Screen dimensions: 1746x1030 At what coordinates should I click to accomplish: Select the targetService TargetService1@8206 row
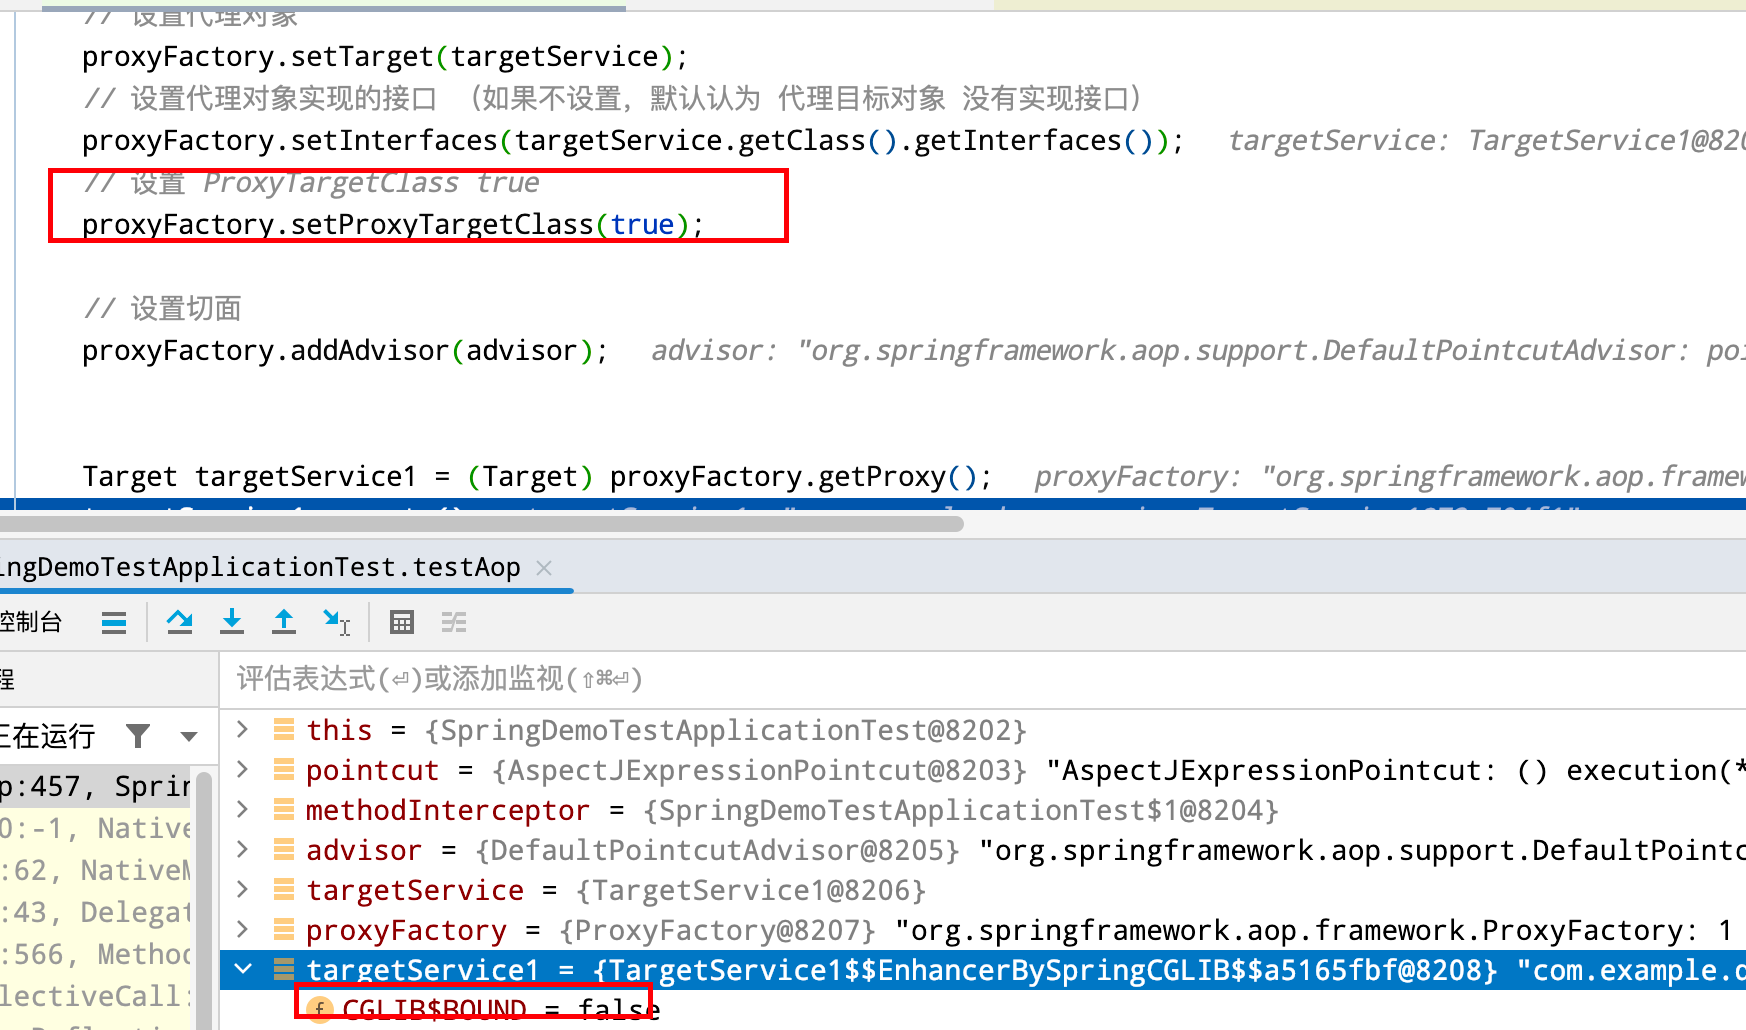coord(983,890)
